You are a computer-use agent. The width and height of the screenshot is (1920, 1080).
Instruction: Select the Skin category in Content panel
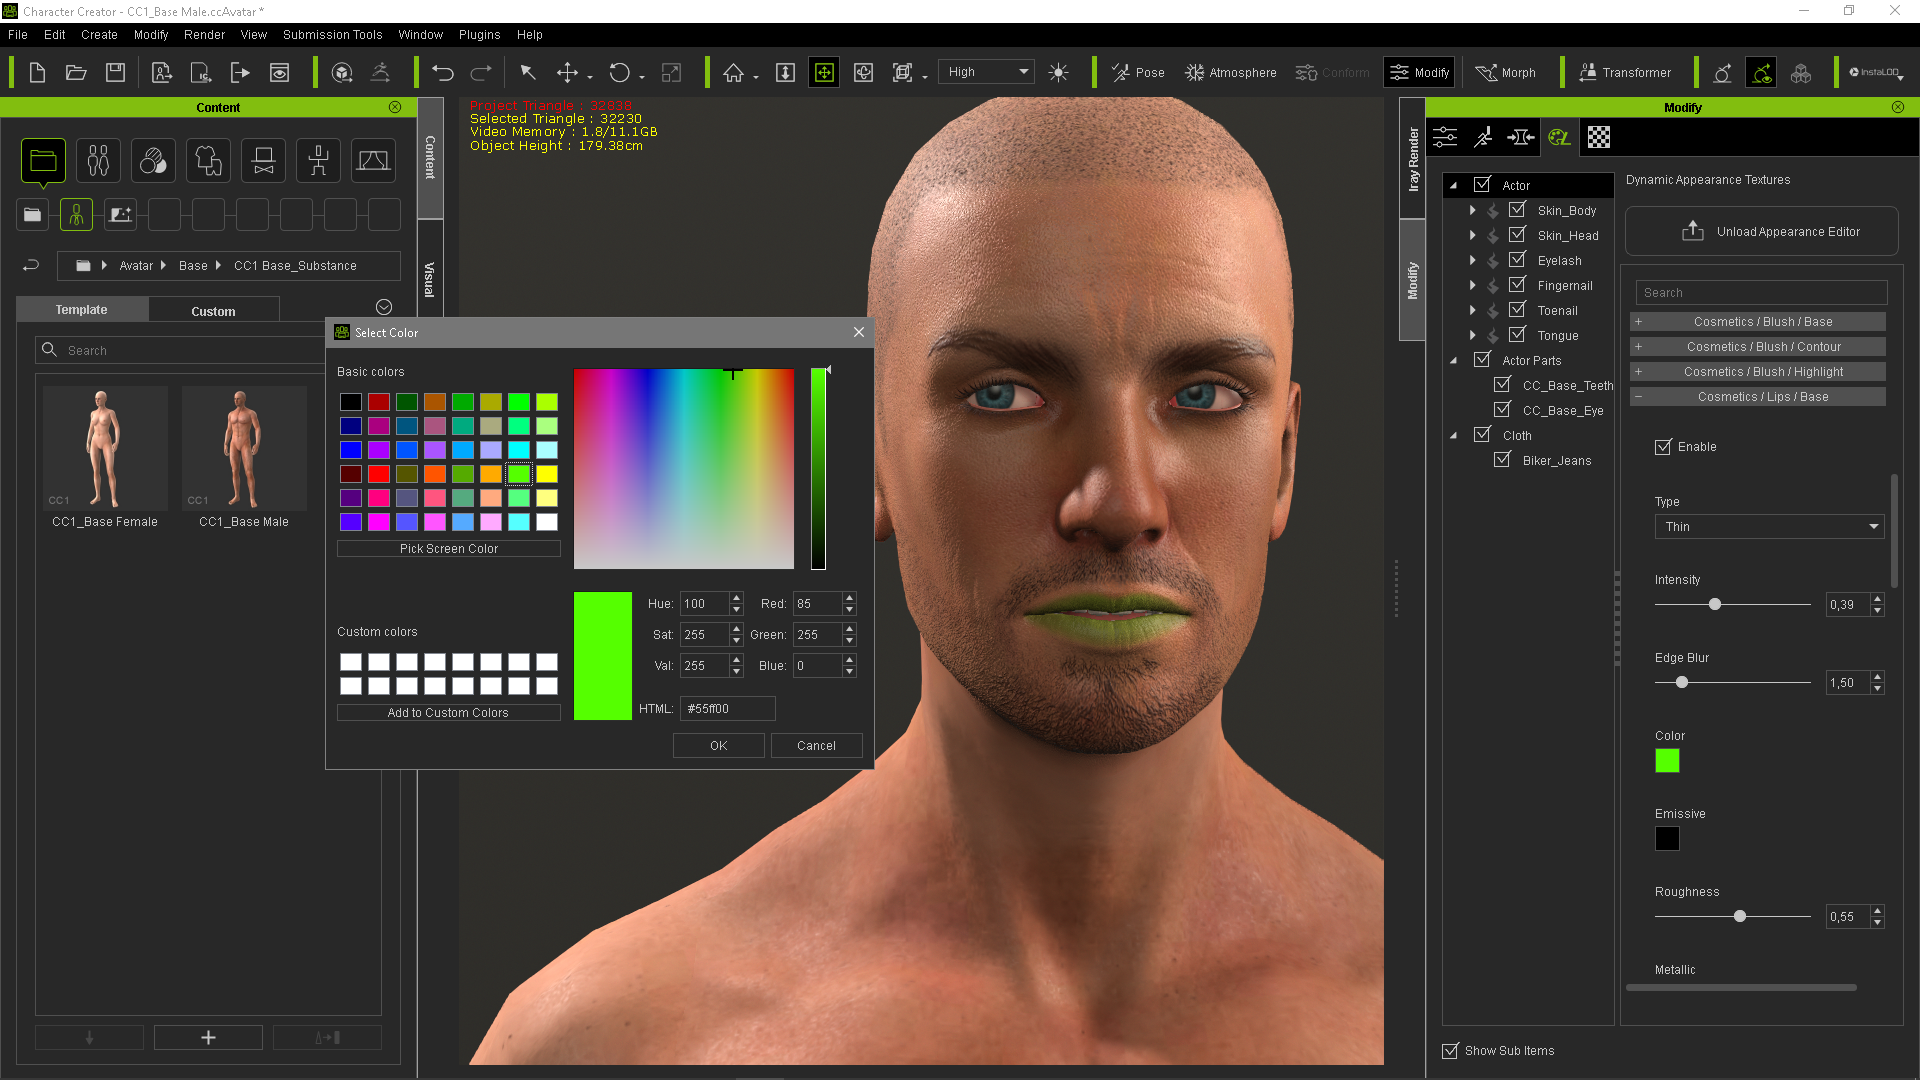[153, 160]
